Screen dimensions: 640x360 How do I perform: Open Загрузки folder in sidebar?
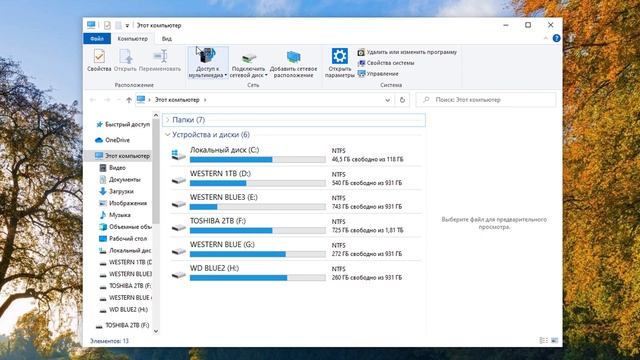pos(116,191)
